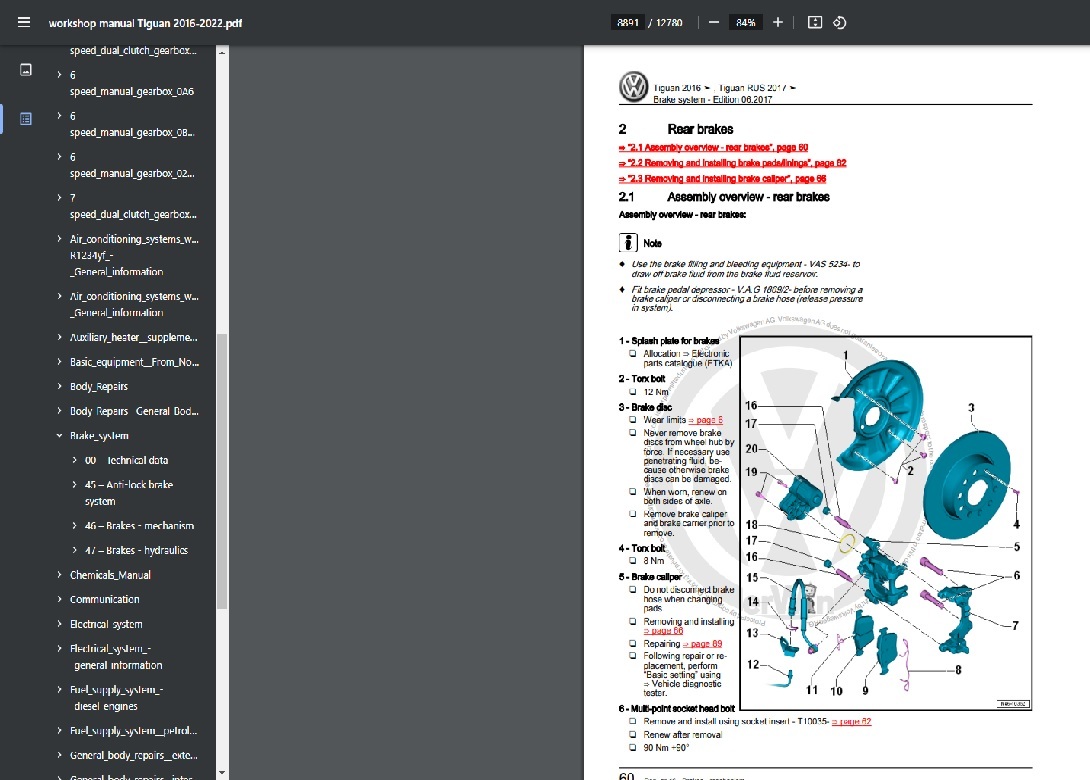Open the Body Repairs General Body outline item
Image resolution: width=1090 pixels, height=780 pixels.
[134, 411]
